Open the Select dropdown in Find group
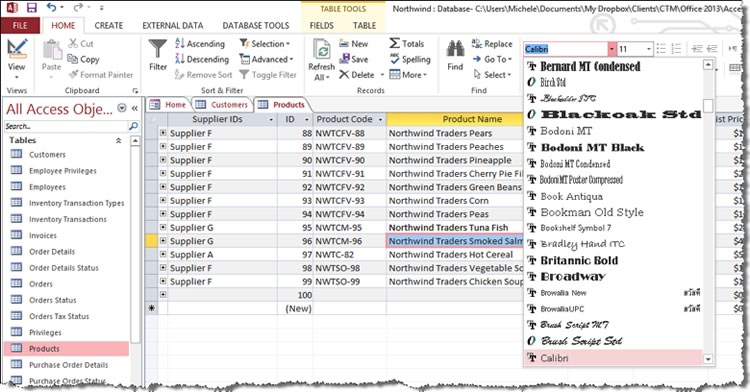 492,75
